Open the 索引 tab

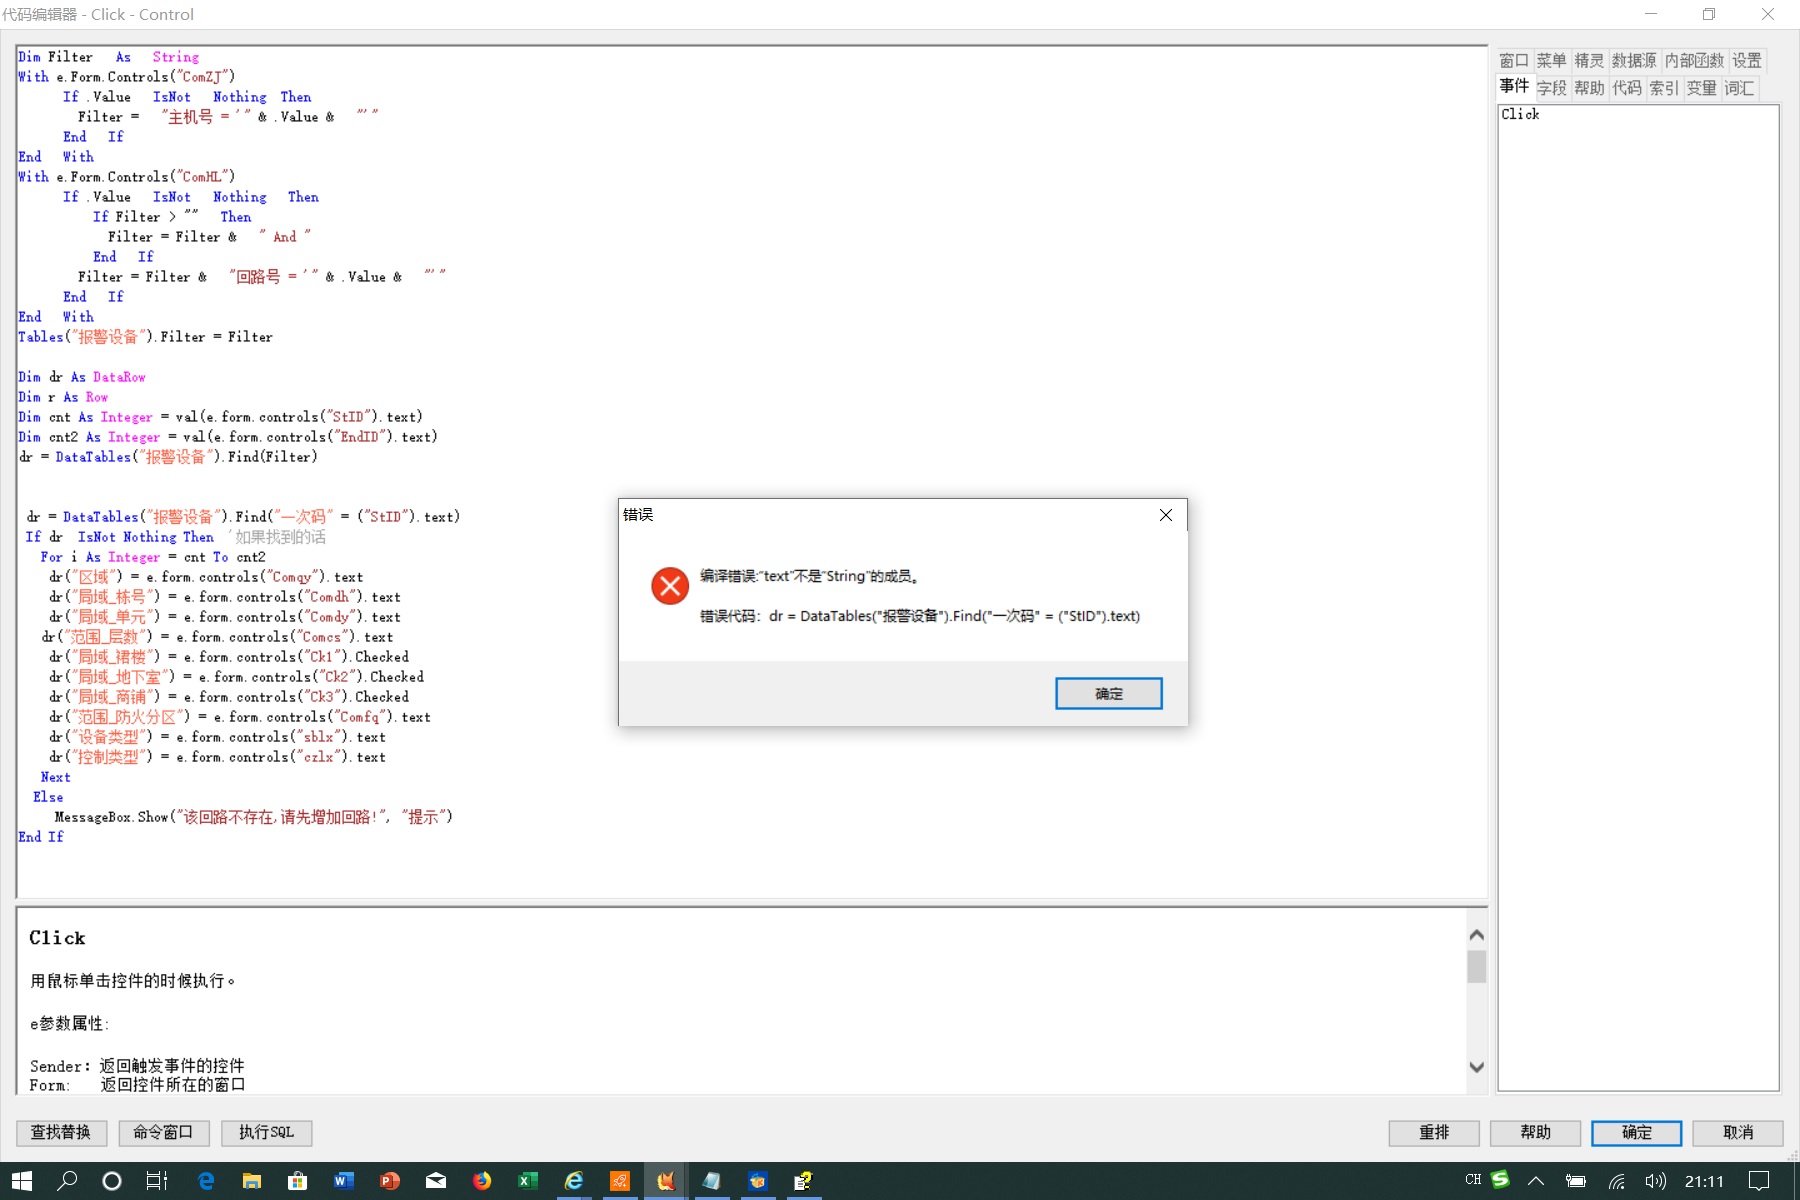[1664, 88]
